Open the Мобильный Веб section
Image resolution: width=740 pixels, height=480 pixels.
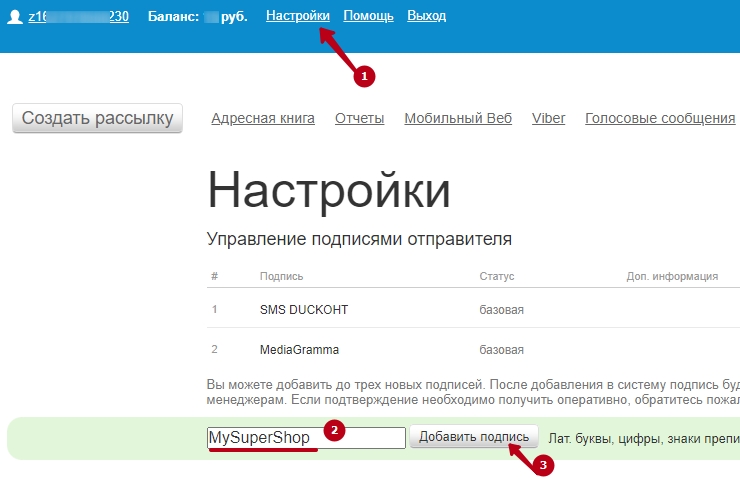click(458, 118)
